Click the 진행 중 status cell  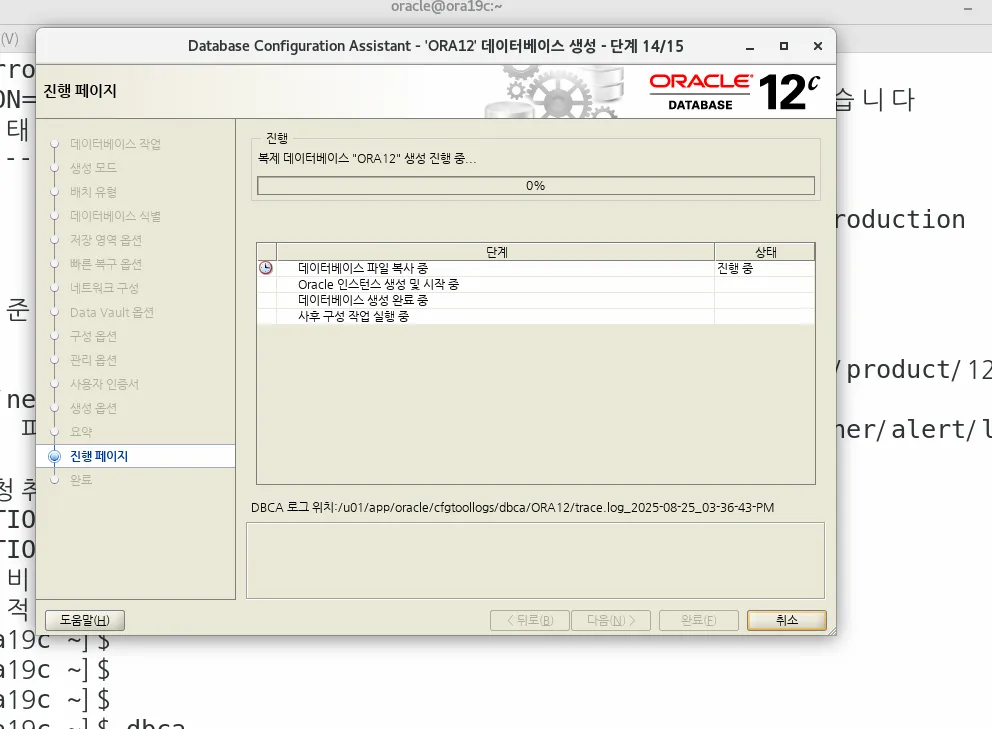pyautogui.click(x=765, y=268)
